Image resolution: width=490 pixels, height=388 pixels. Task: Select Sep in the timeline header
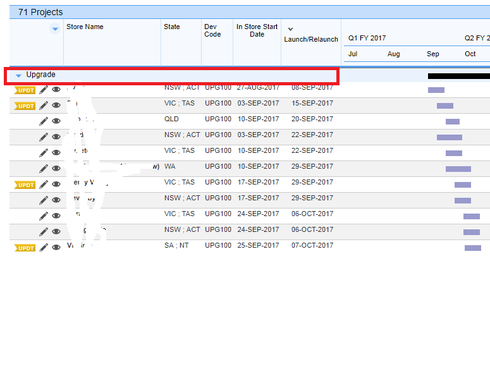pos(433,54)
